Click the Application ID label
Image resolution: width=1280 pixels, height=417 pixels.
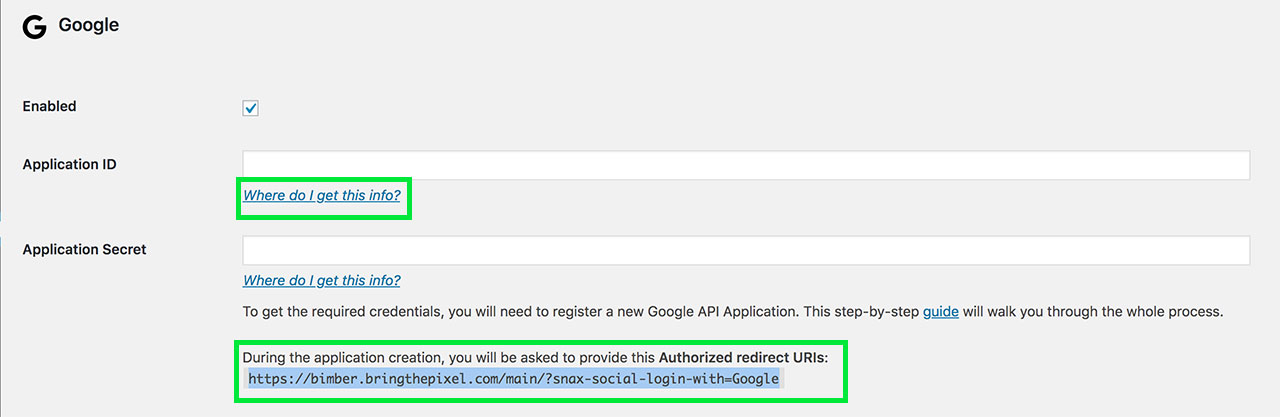click(x=70, y=164)
